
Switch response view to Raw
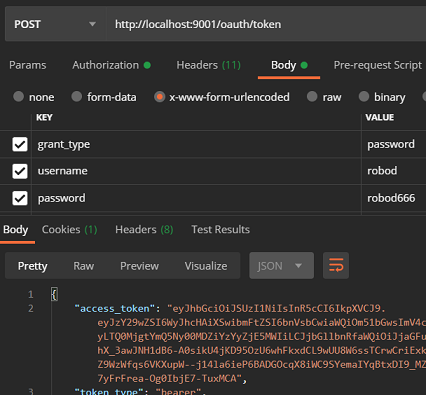click(84, 266)
